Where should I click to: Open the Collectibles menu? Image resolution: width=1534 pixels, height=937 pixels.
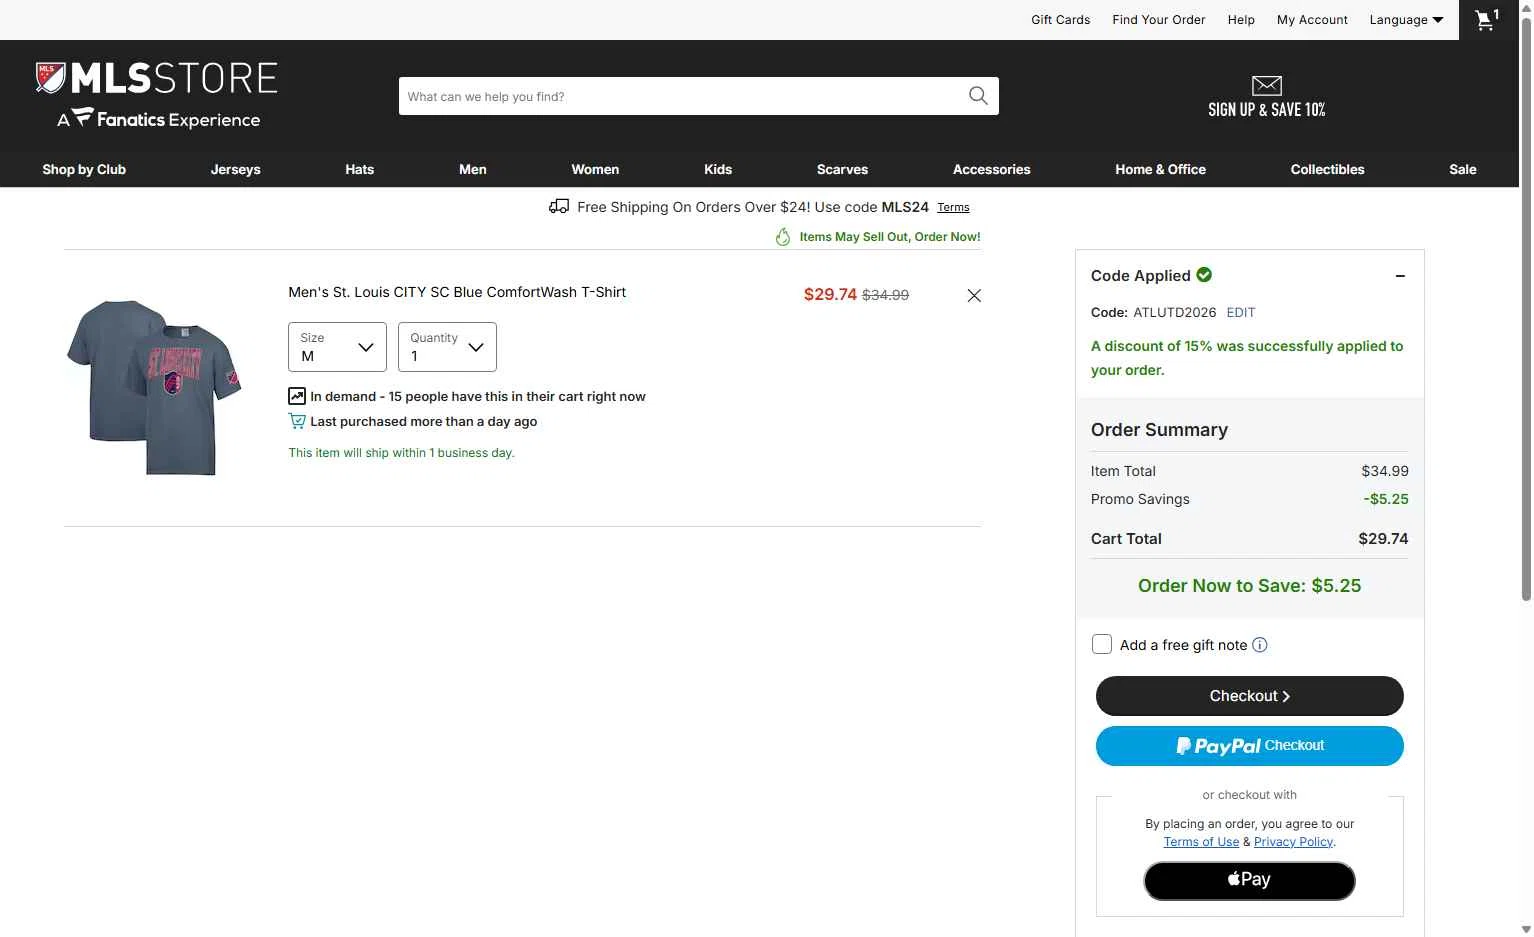pos(1328,169)
